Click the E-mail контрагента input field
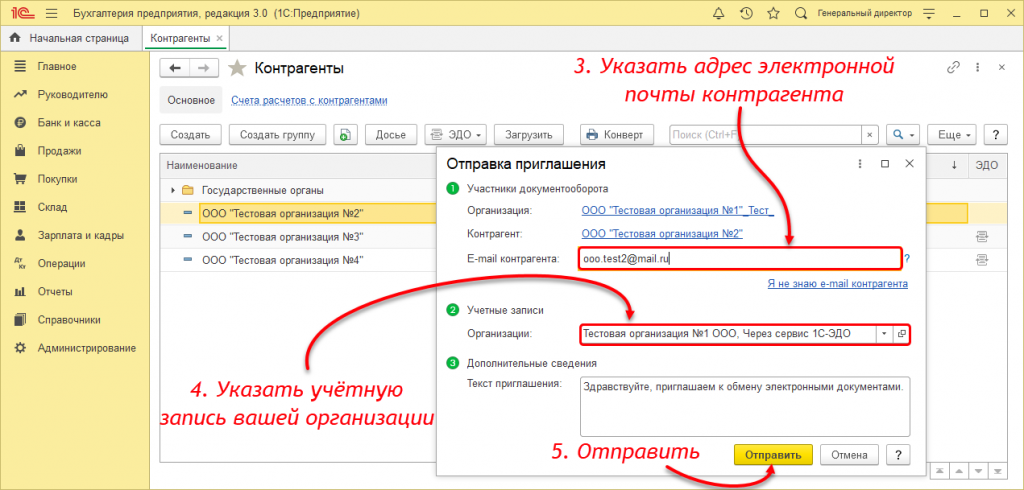The height and width of the screenshot is (490, 1024). (740, 259)
